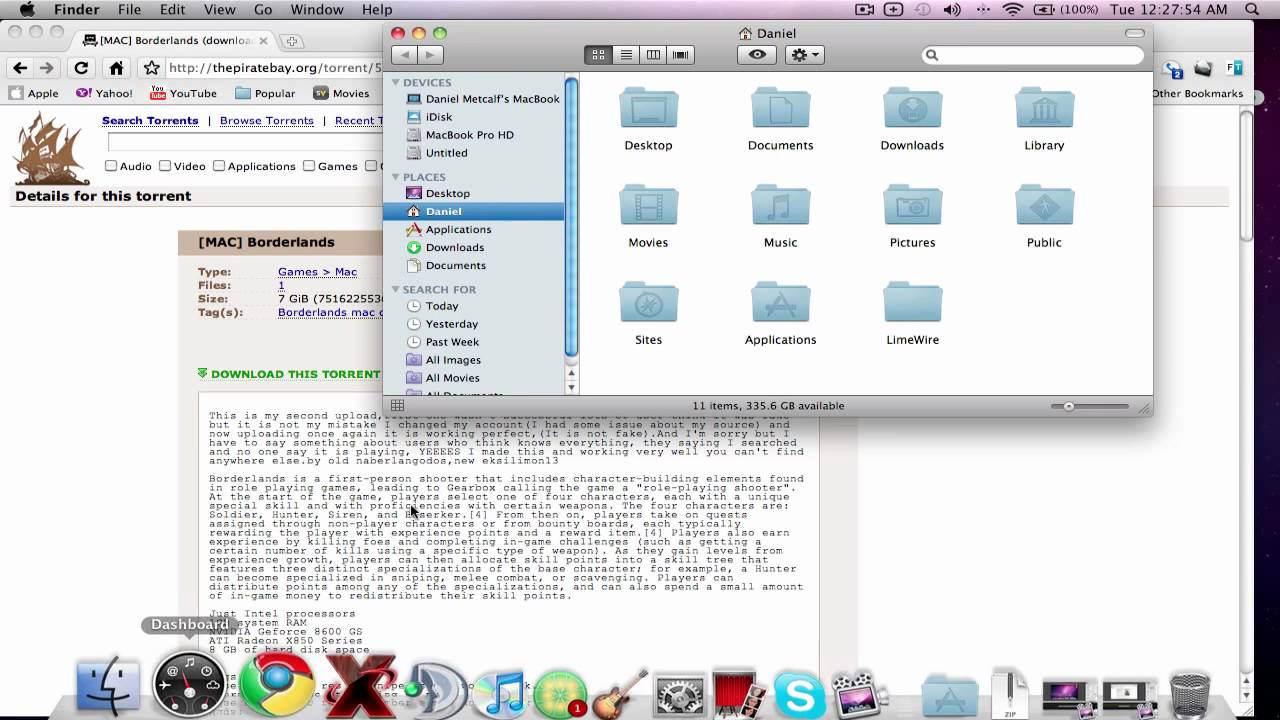Check the Audio checkbox on Pirate Bay
The image size is (1280, 720).
click(x=111, y=166)
